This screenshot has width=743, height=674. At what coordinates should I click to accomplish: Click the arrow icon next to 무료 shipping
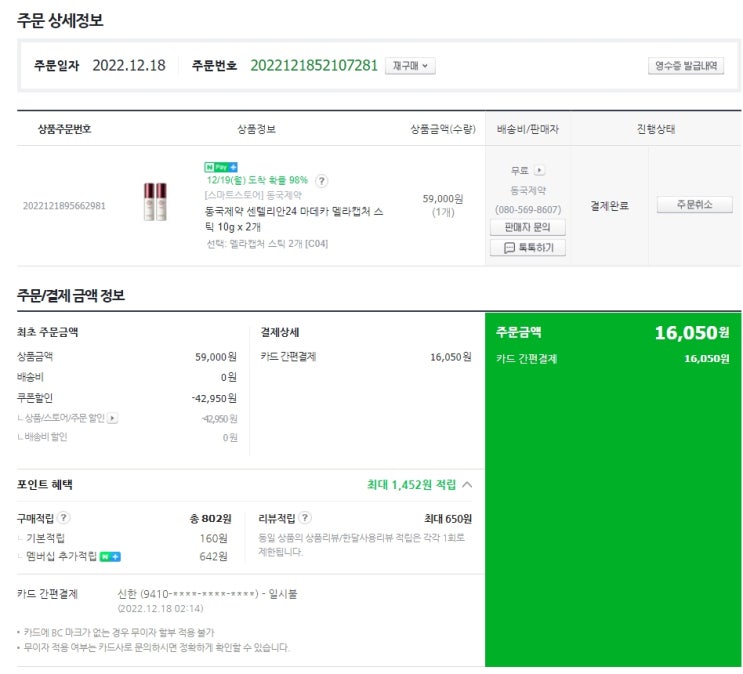coord(540,171)
